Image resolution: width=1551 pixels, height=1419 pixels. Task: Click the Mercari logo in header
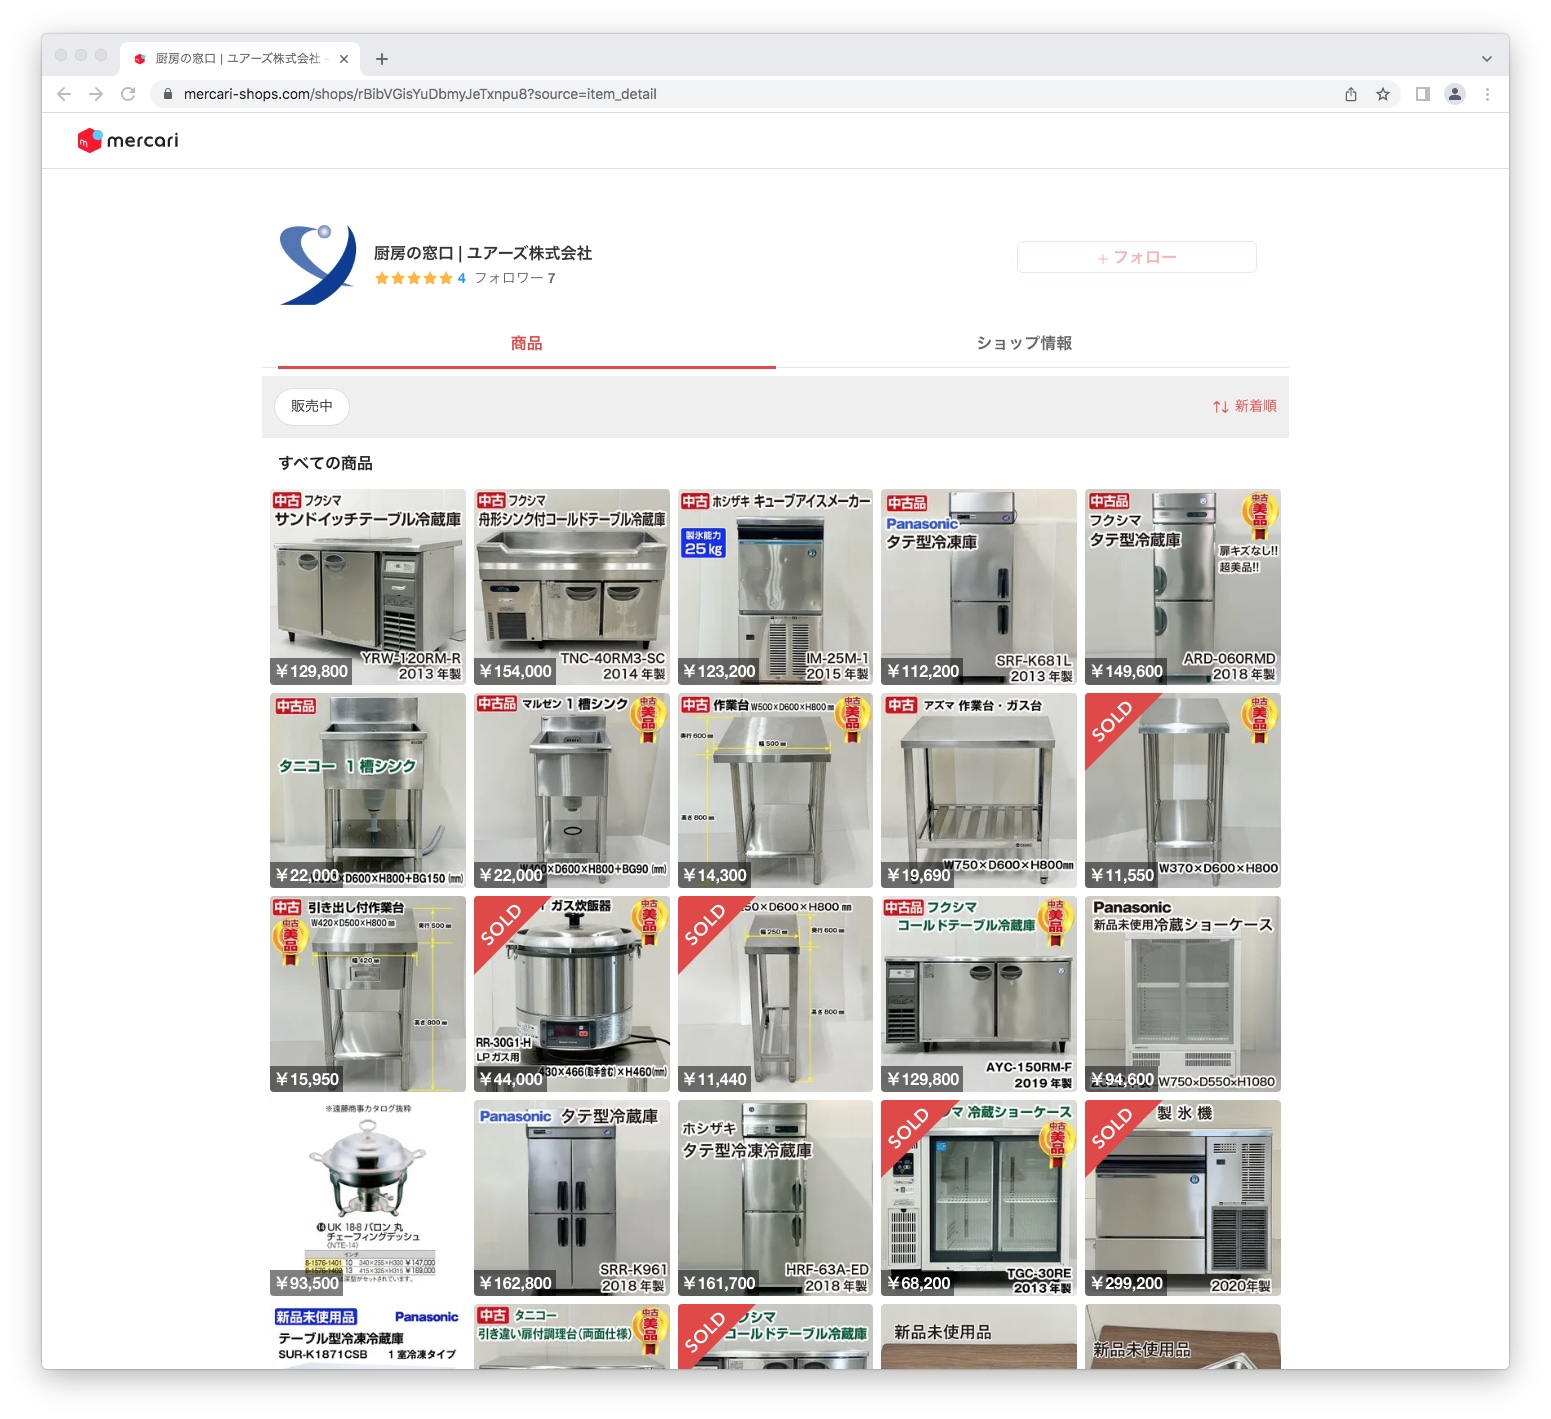point(128,141)
